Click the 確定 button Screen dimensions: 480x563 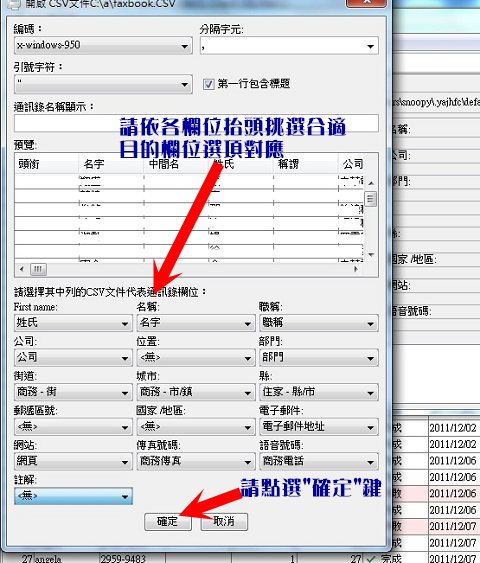(168, 522)
